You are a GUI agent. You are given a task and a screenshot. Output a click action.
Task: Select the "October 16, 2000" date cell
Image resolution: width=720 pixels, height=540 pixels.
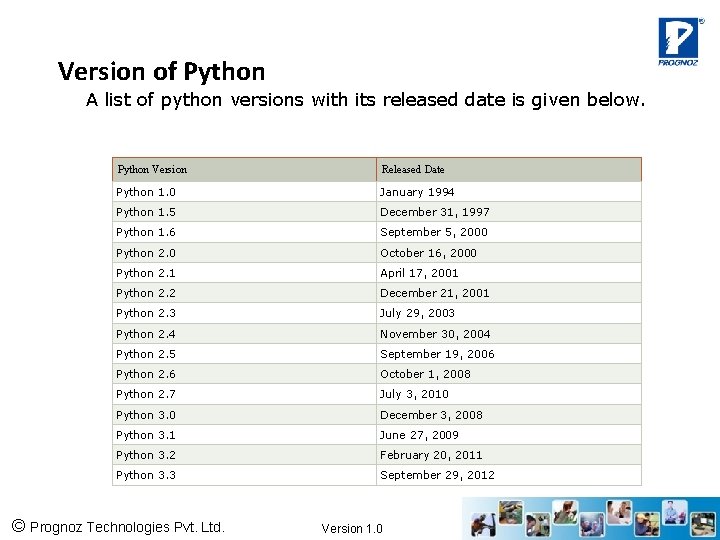pos(428,253)
